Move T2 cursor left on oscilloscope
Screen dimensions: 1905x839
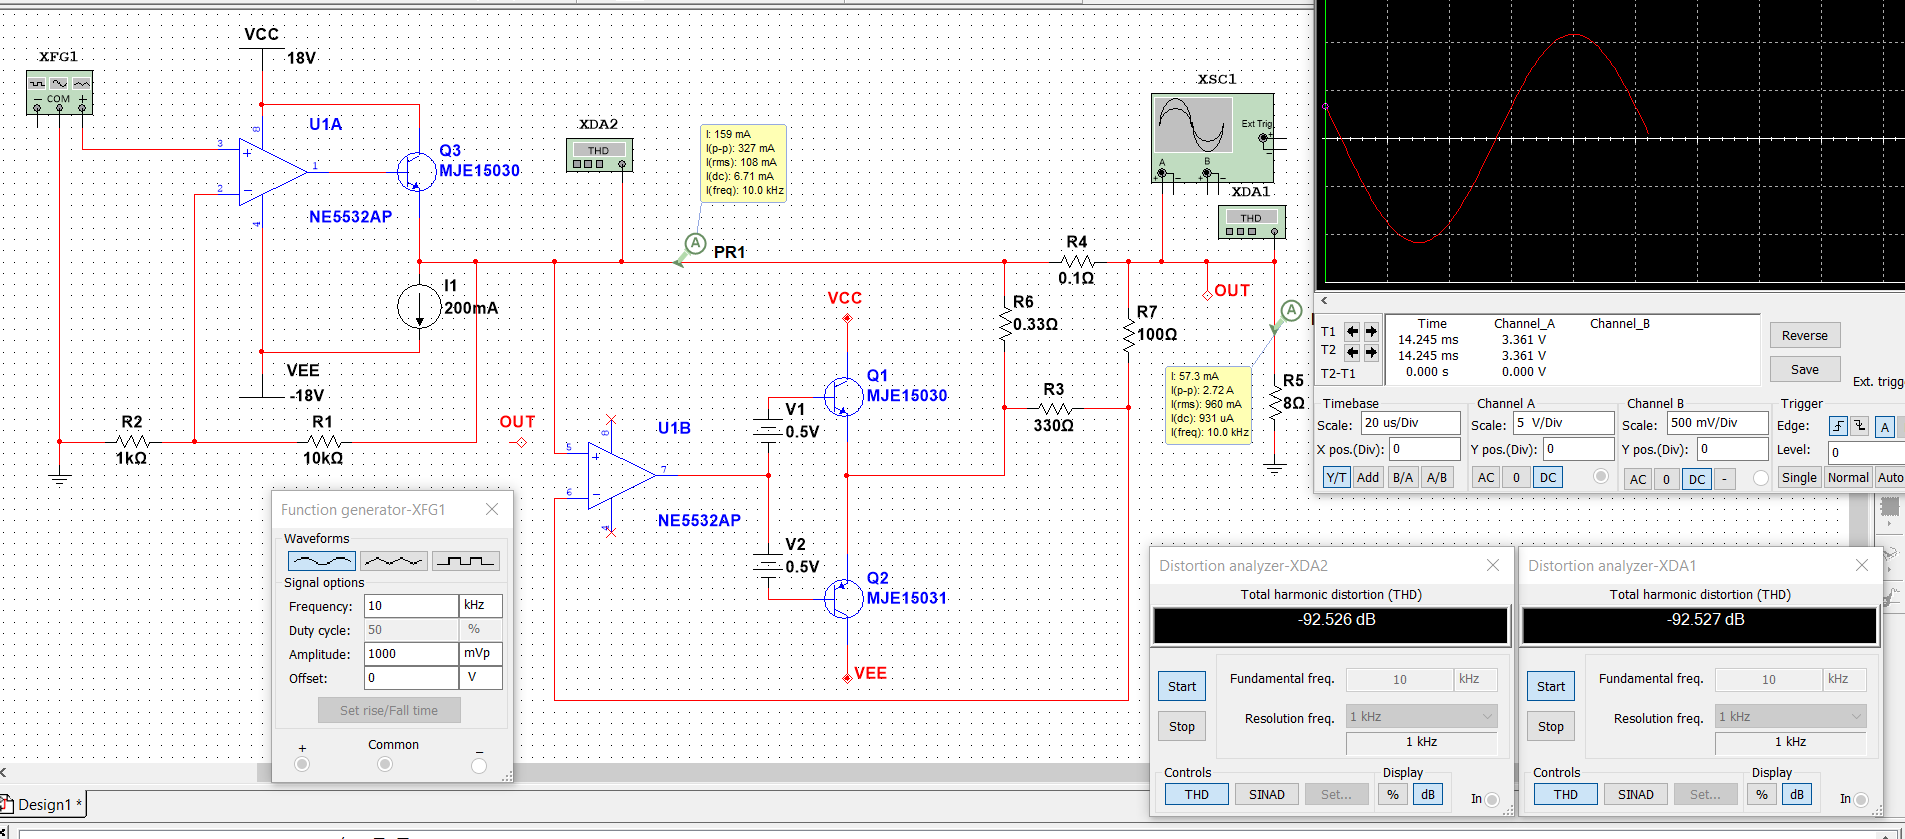pos(1352,352)
